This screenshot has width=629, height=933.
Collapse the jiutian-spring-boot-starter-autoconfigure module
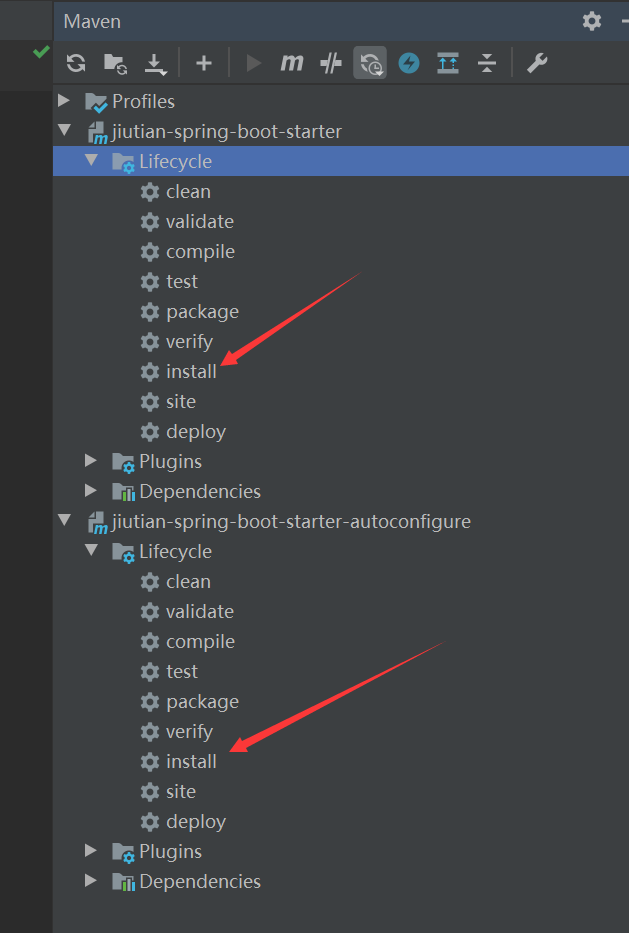coord(65,521)
